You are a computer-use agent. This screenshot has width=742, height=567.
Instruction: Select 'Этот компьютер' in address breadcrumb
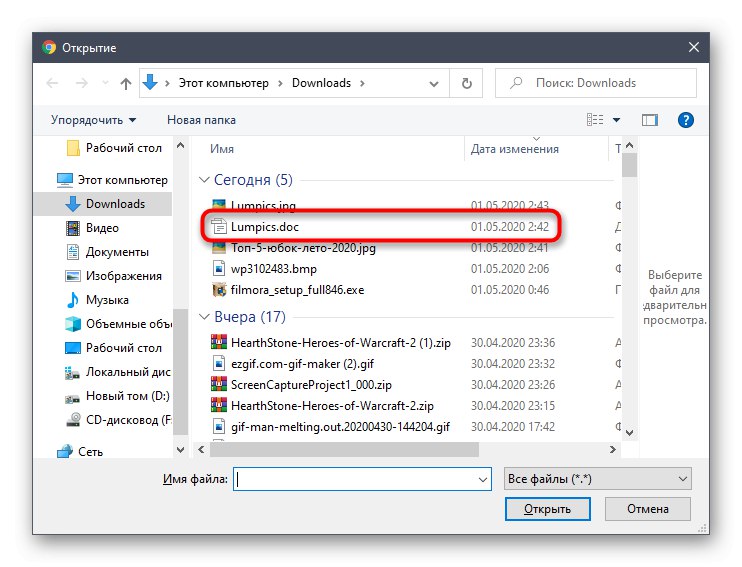point(223,83)
